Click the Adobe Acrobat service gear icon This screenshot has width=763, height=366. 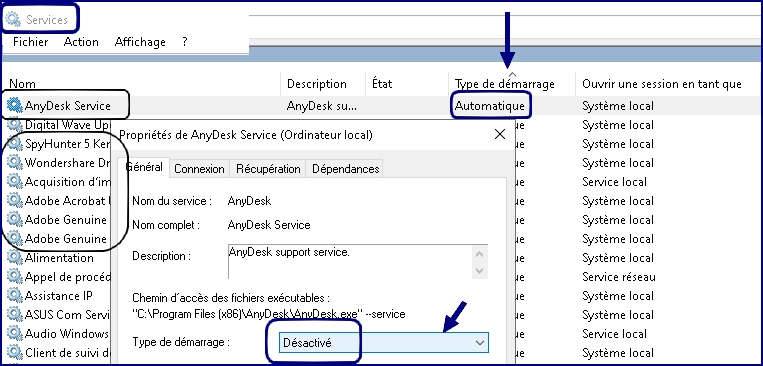(15, 201)
